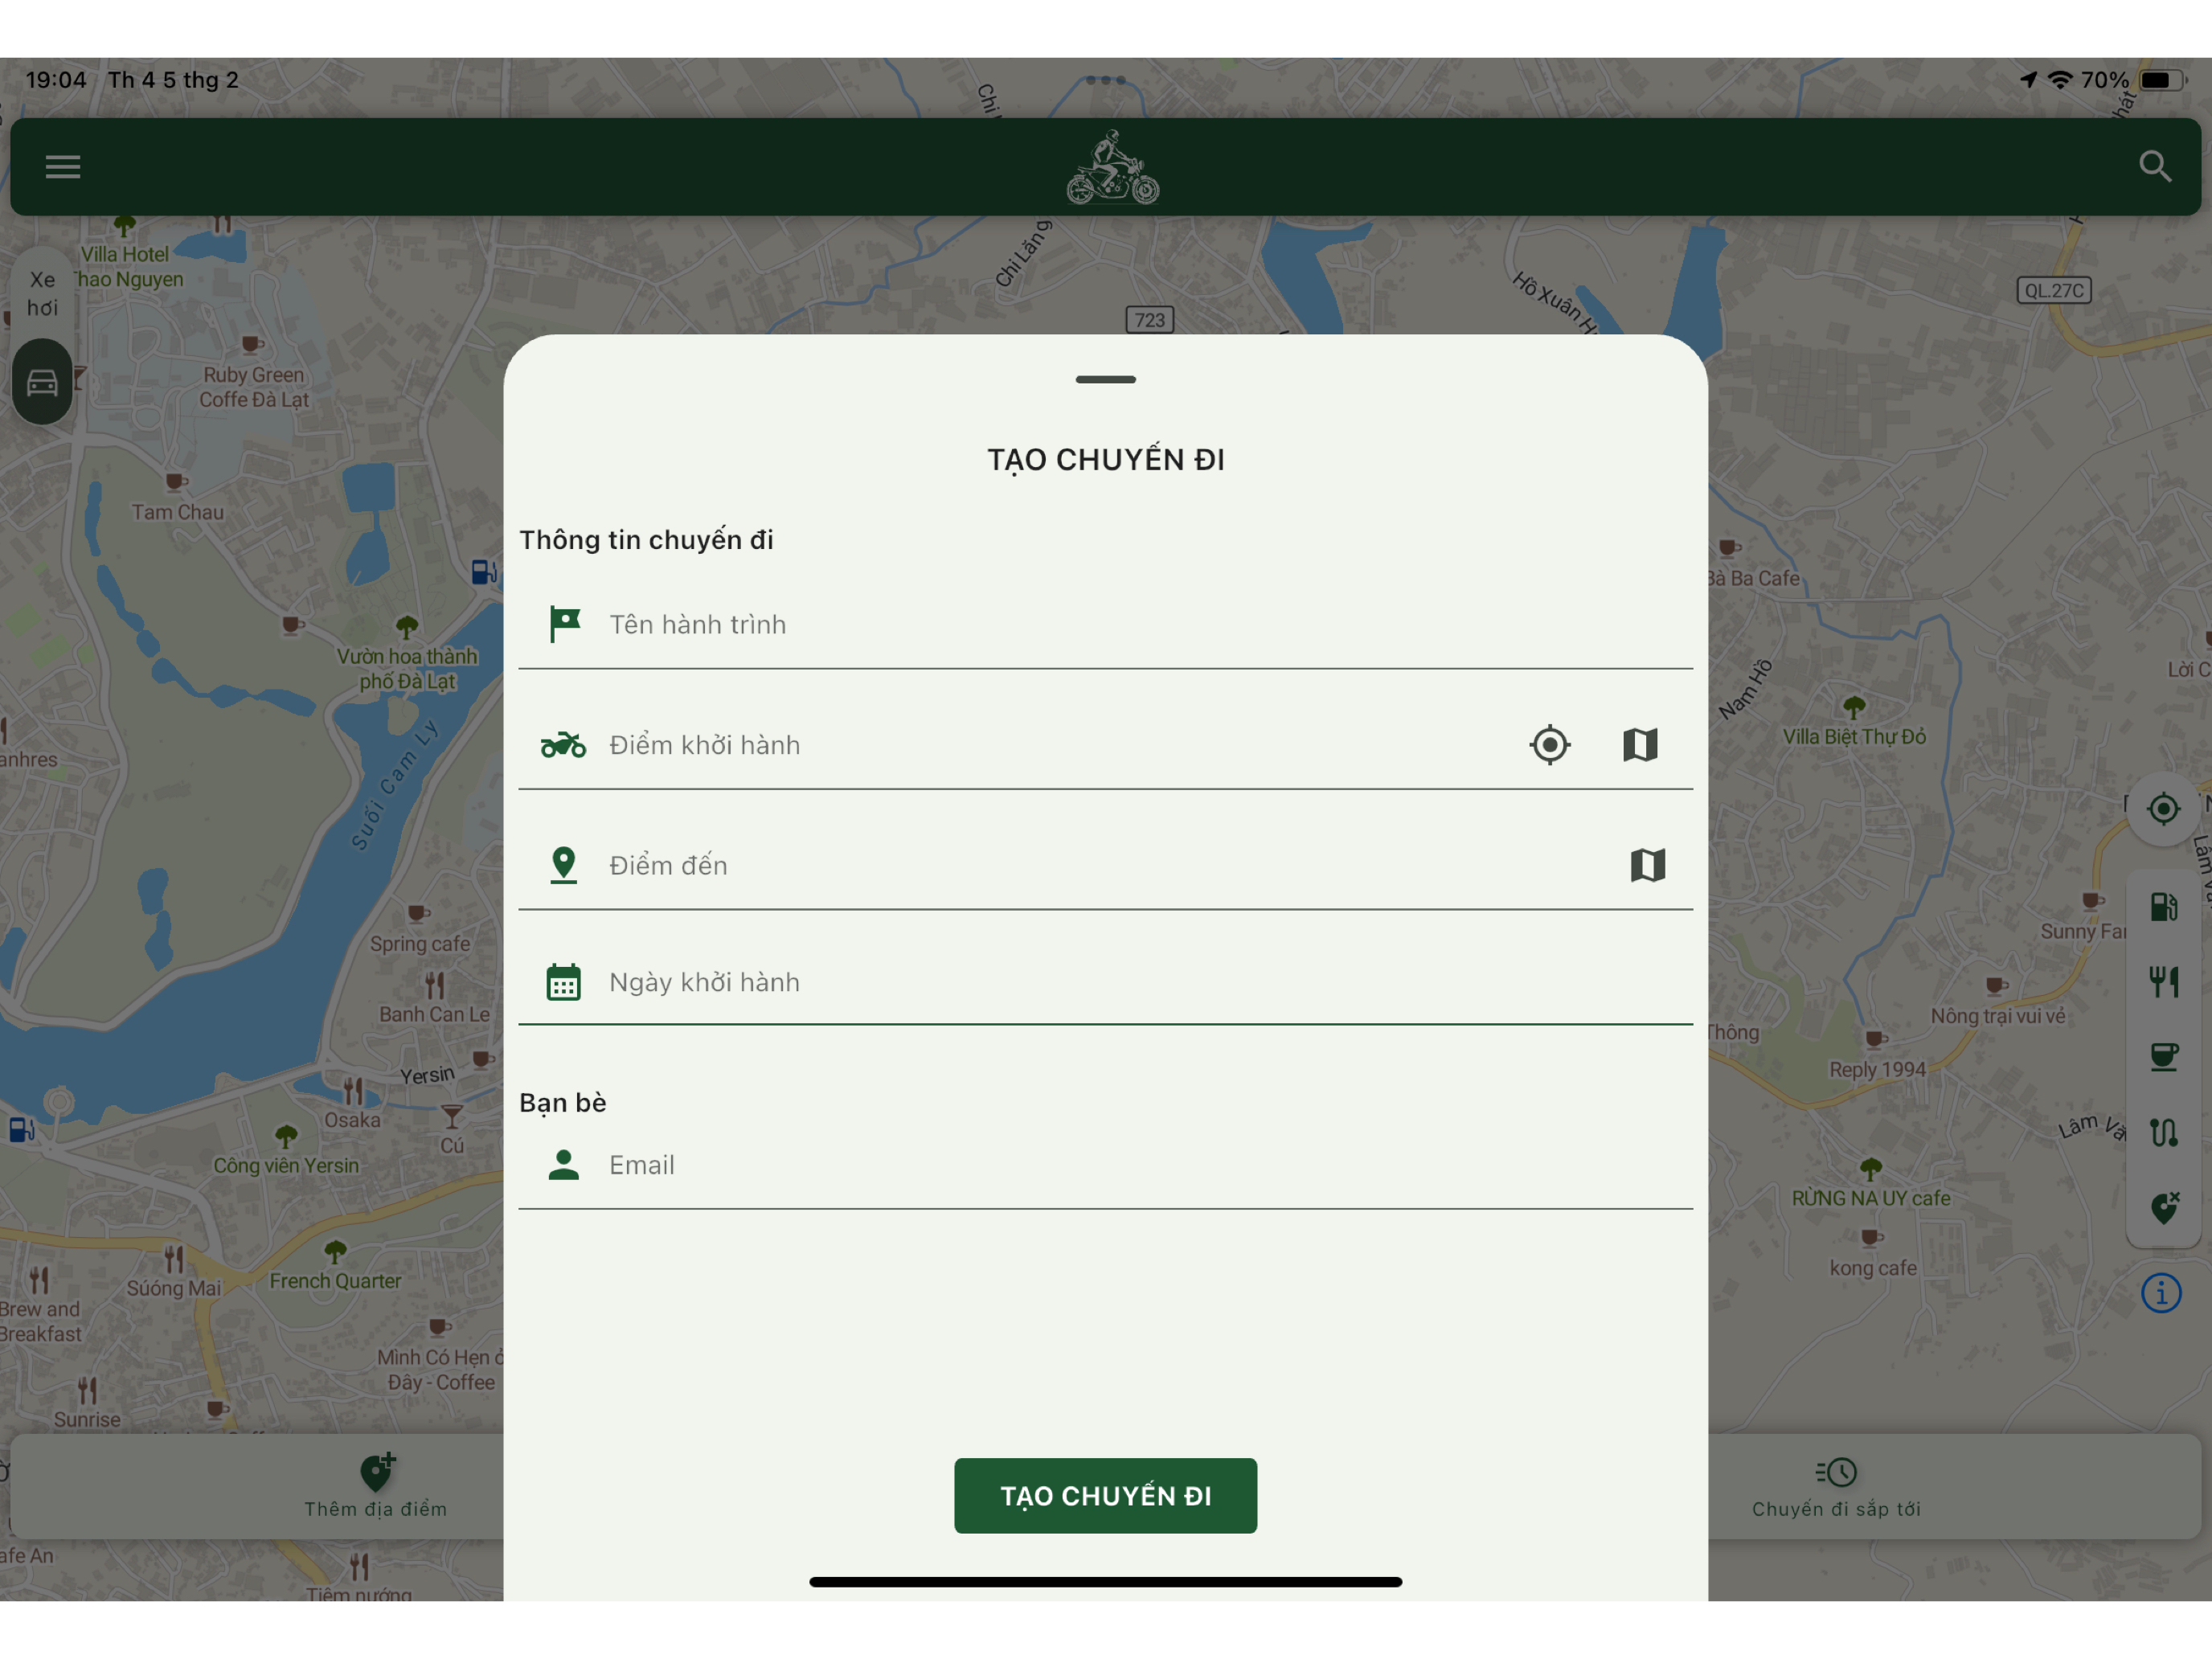Use current location for Điểm khởi hành

pyautogui.click(x=1549, y=745)
